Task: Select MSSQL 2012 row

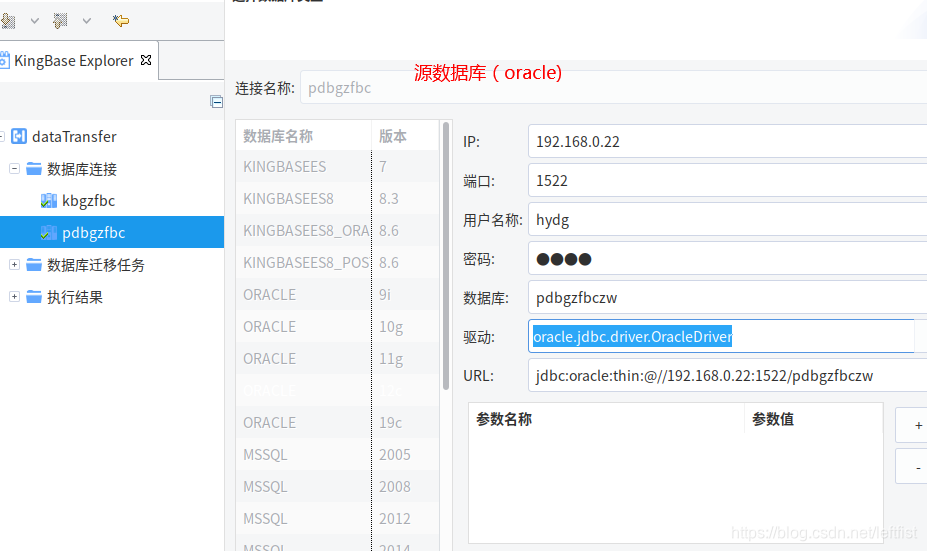Action: (338, 518)
